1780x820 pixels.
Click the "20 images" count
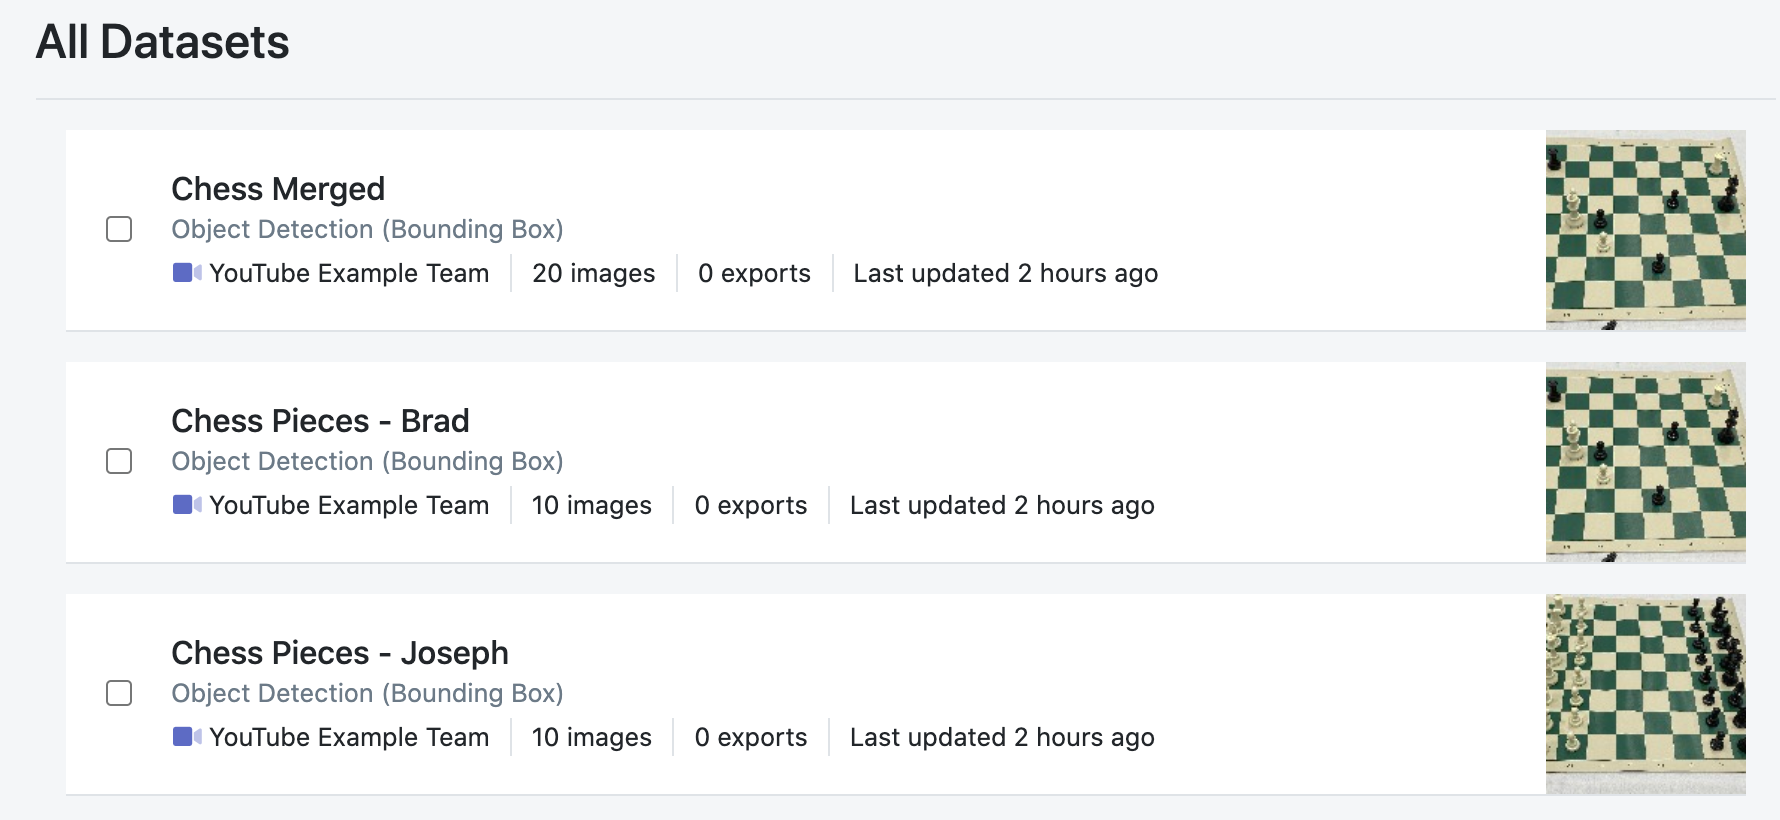coord(594,273)
